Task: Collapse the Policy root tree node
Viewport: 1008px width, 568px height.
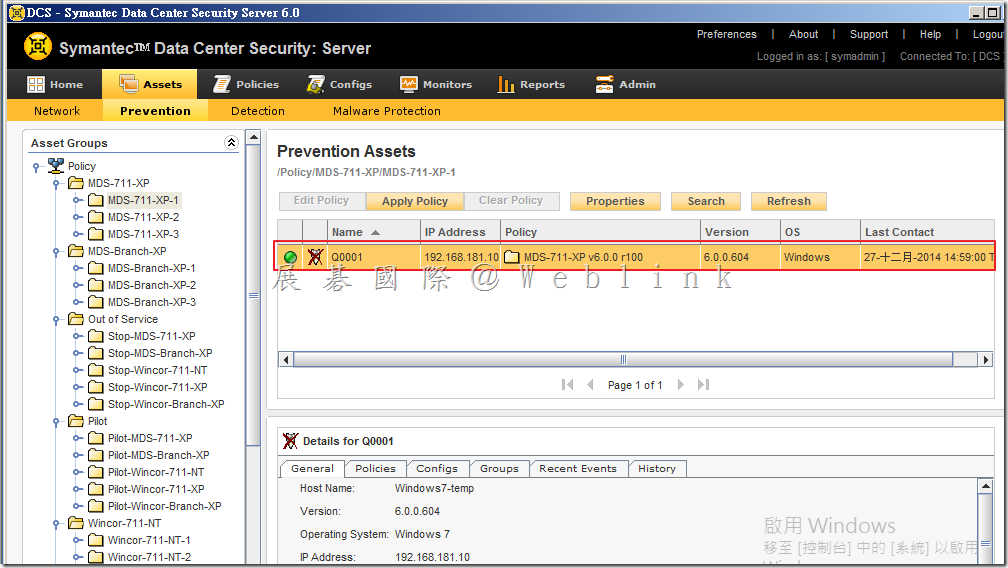Action: [x=36, y=166]
